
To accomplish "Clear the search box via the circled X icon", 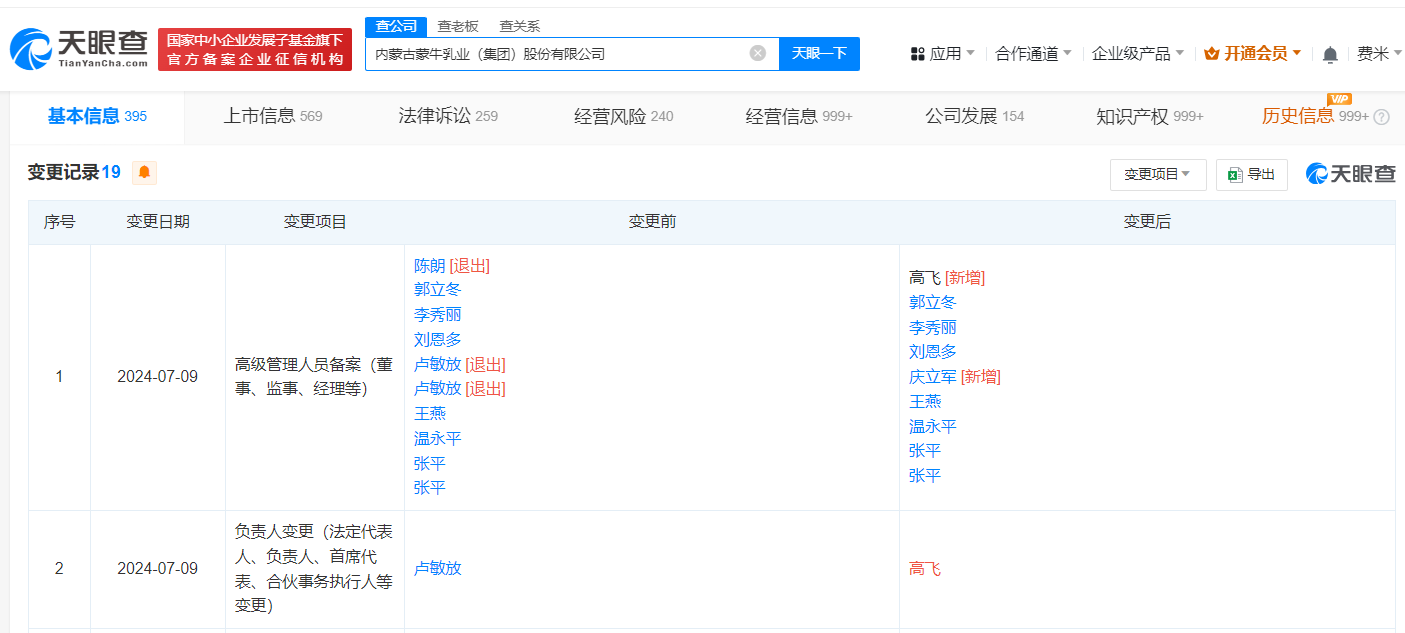I will [757, 53].
